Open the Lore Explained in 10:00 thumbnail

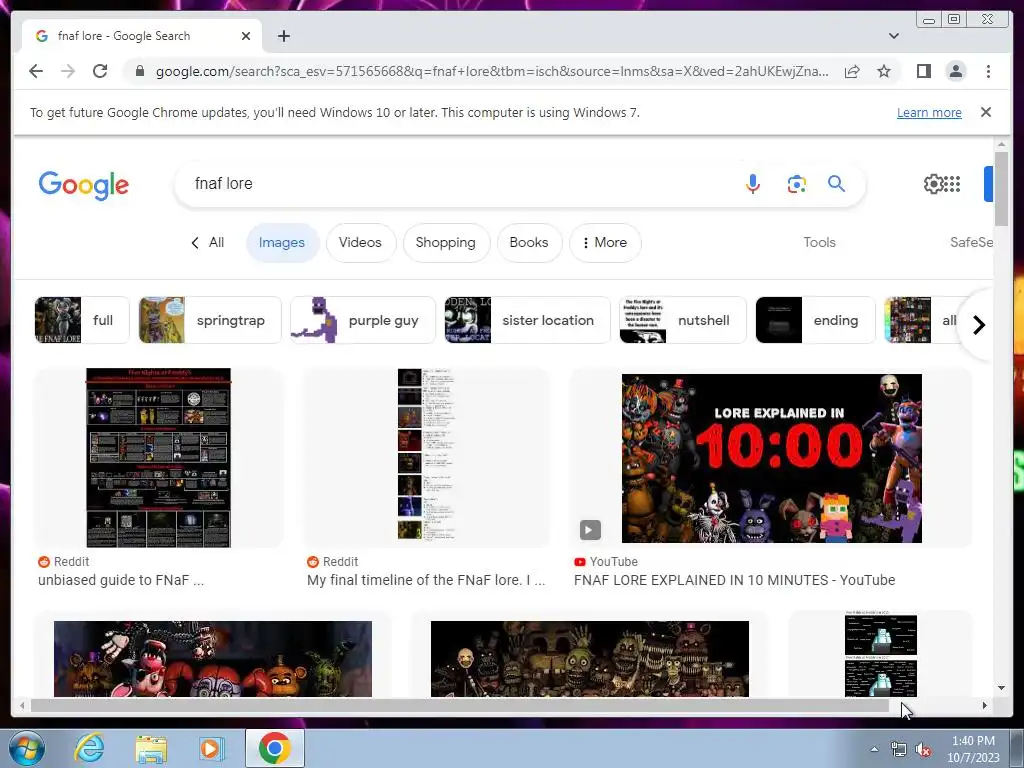771,458
